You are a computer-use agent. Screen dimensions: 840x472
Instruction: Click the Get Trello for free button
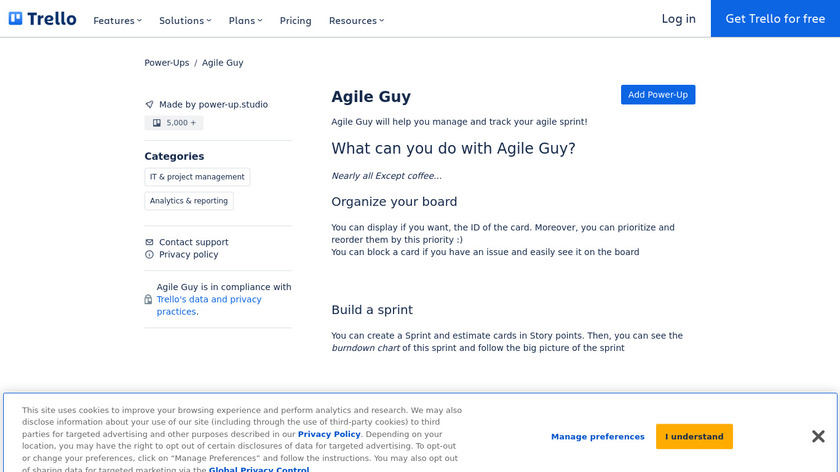[x=775, y=19]
